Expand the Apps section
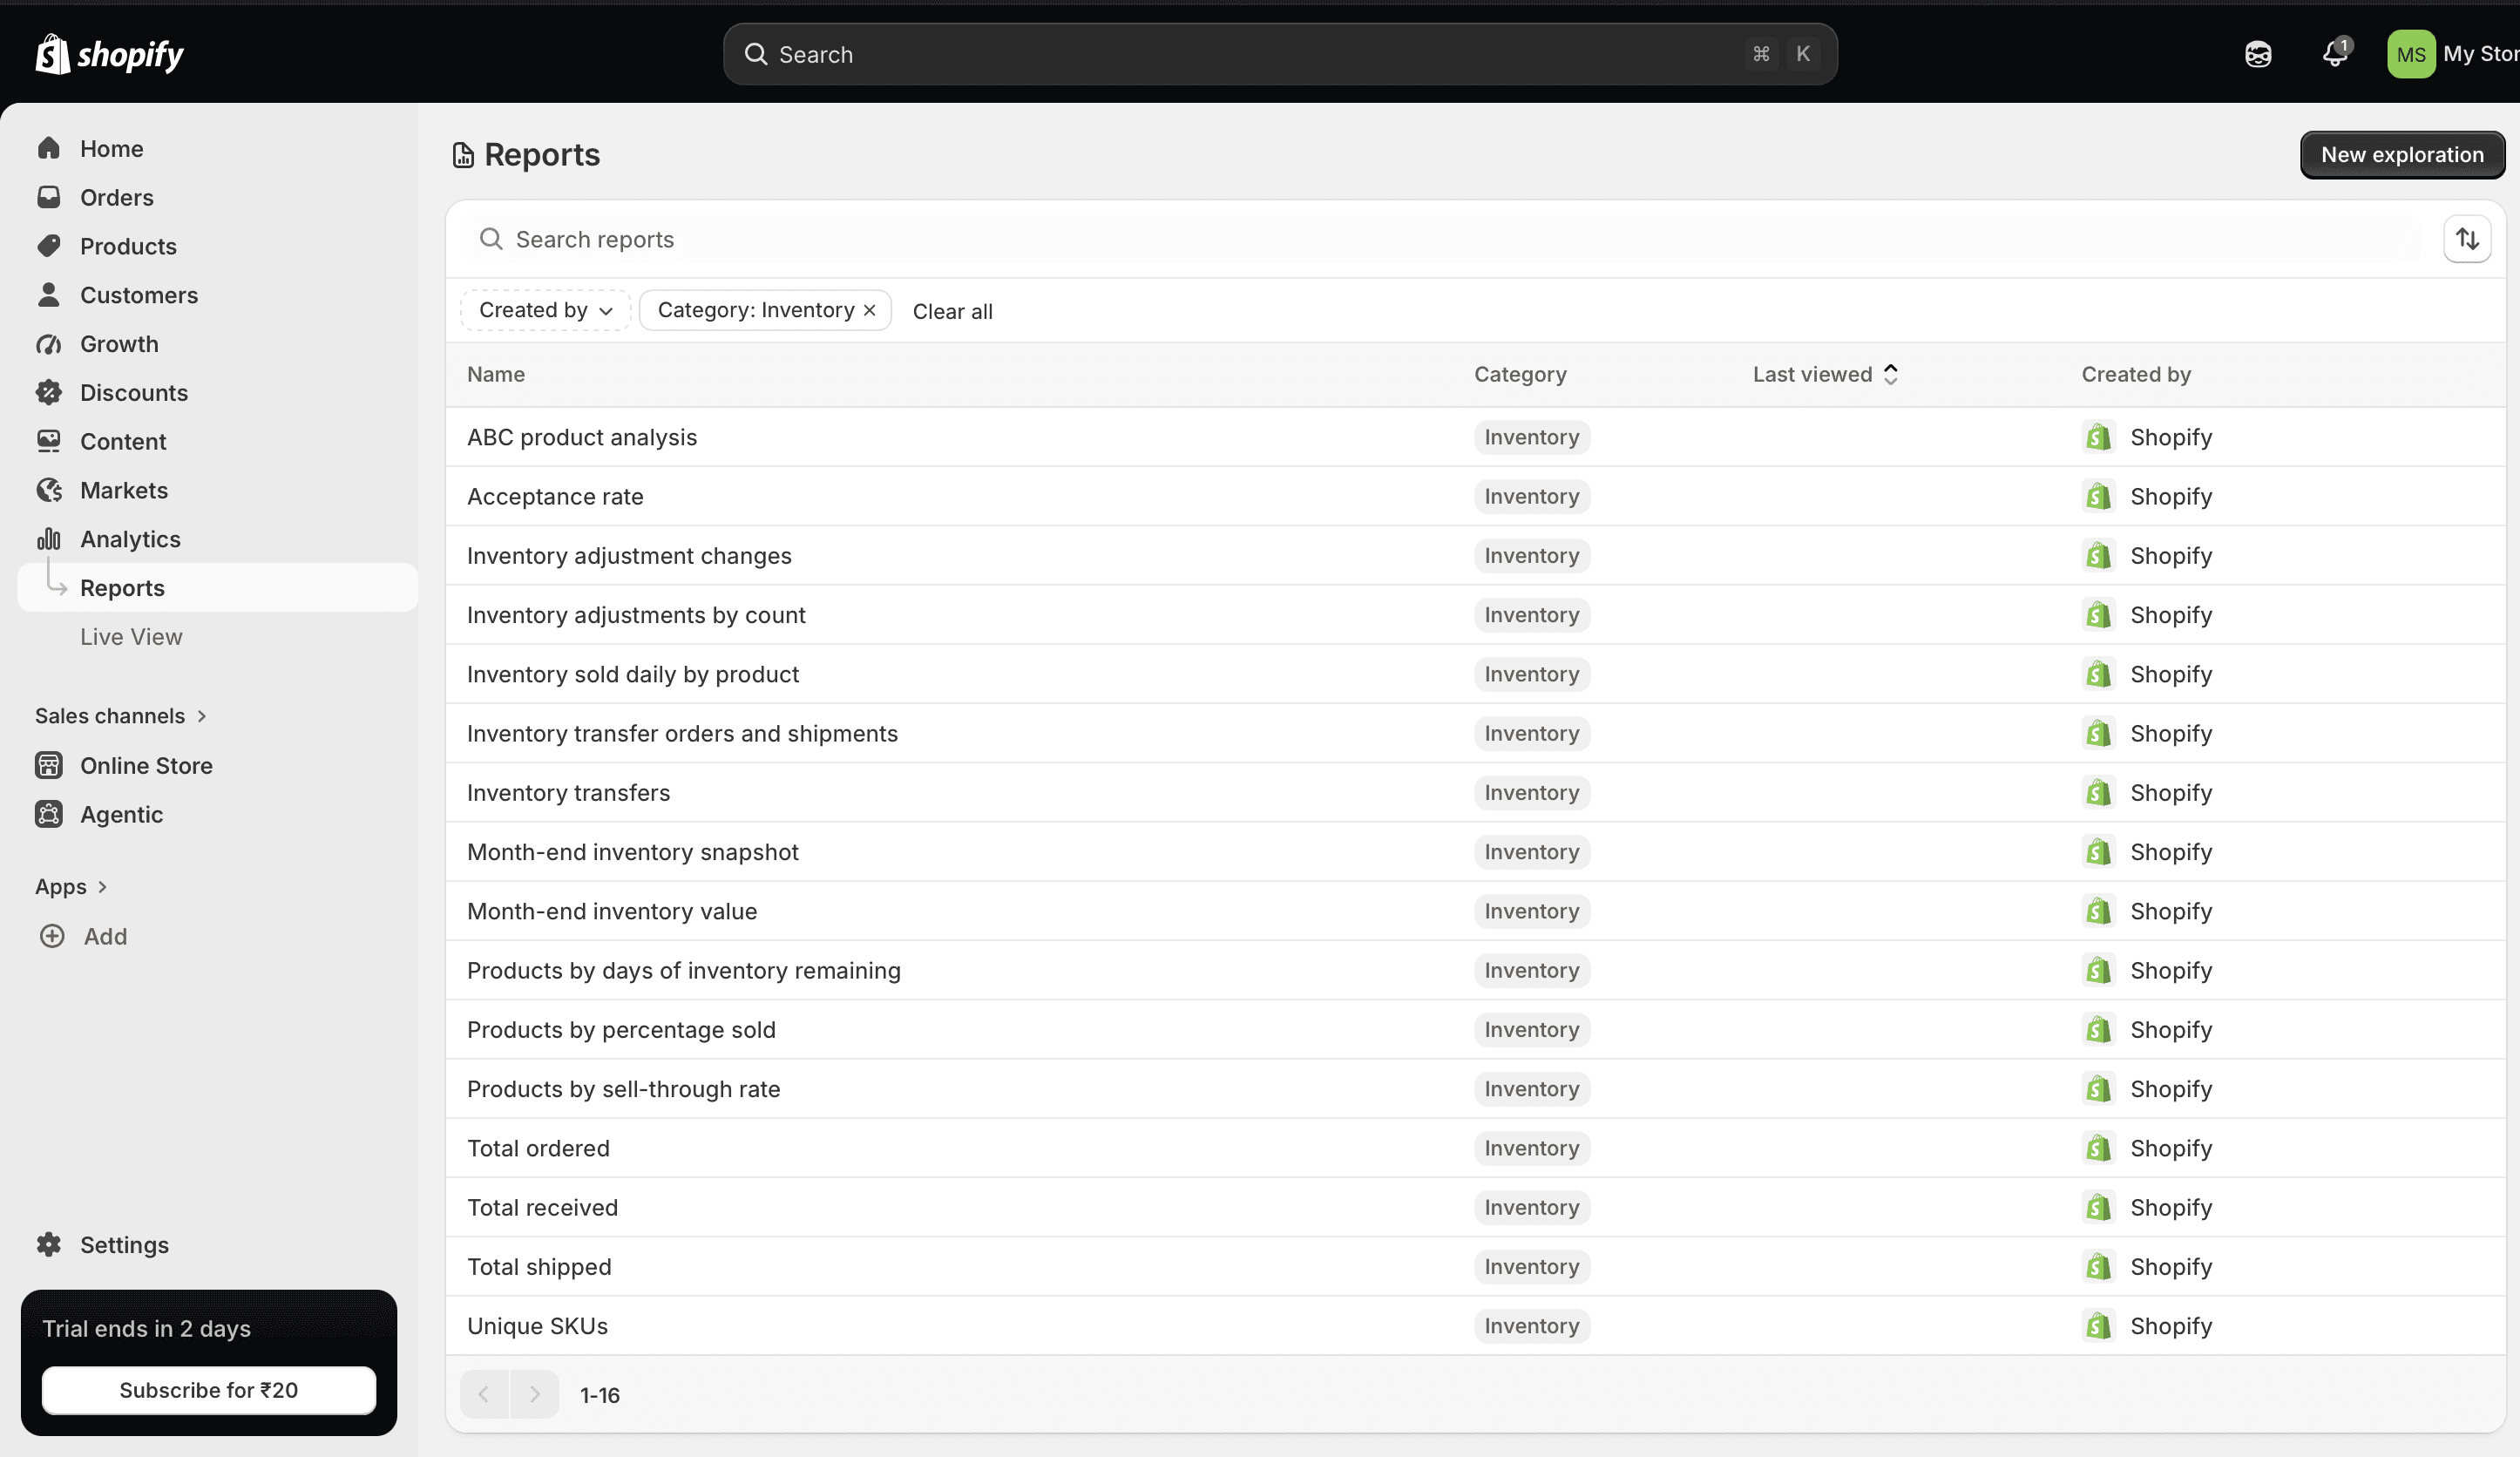 click(x=71, y=887)
